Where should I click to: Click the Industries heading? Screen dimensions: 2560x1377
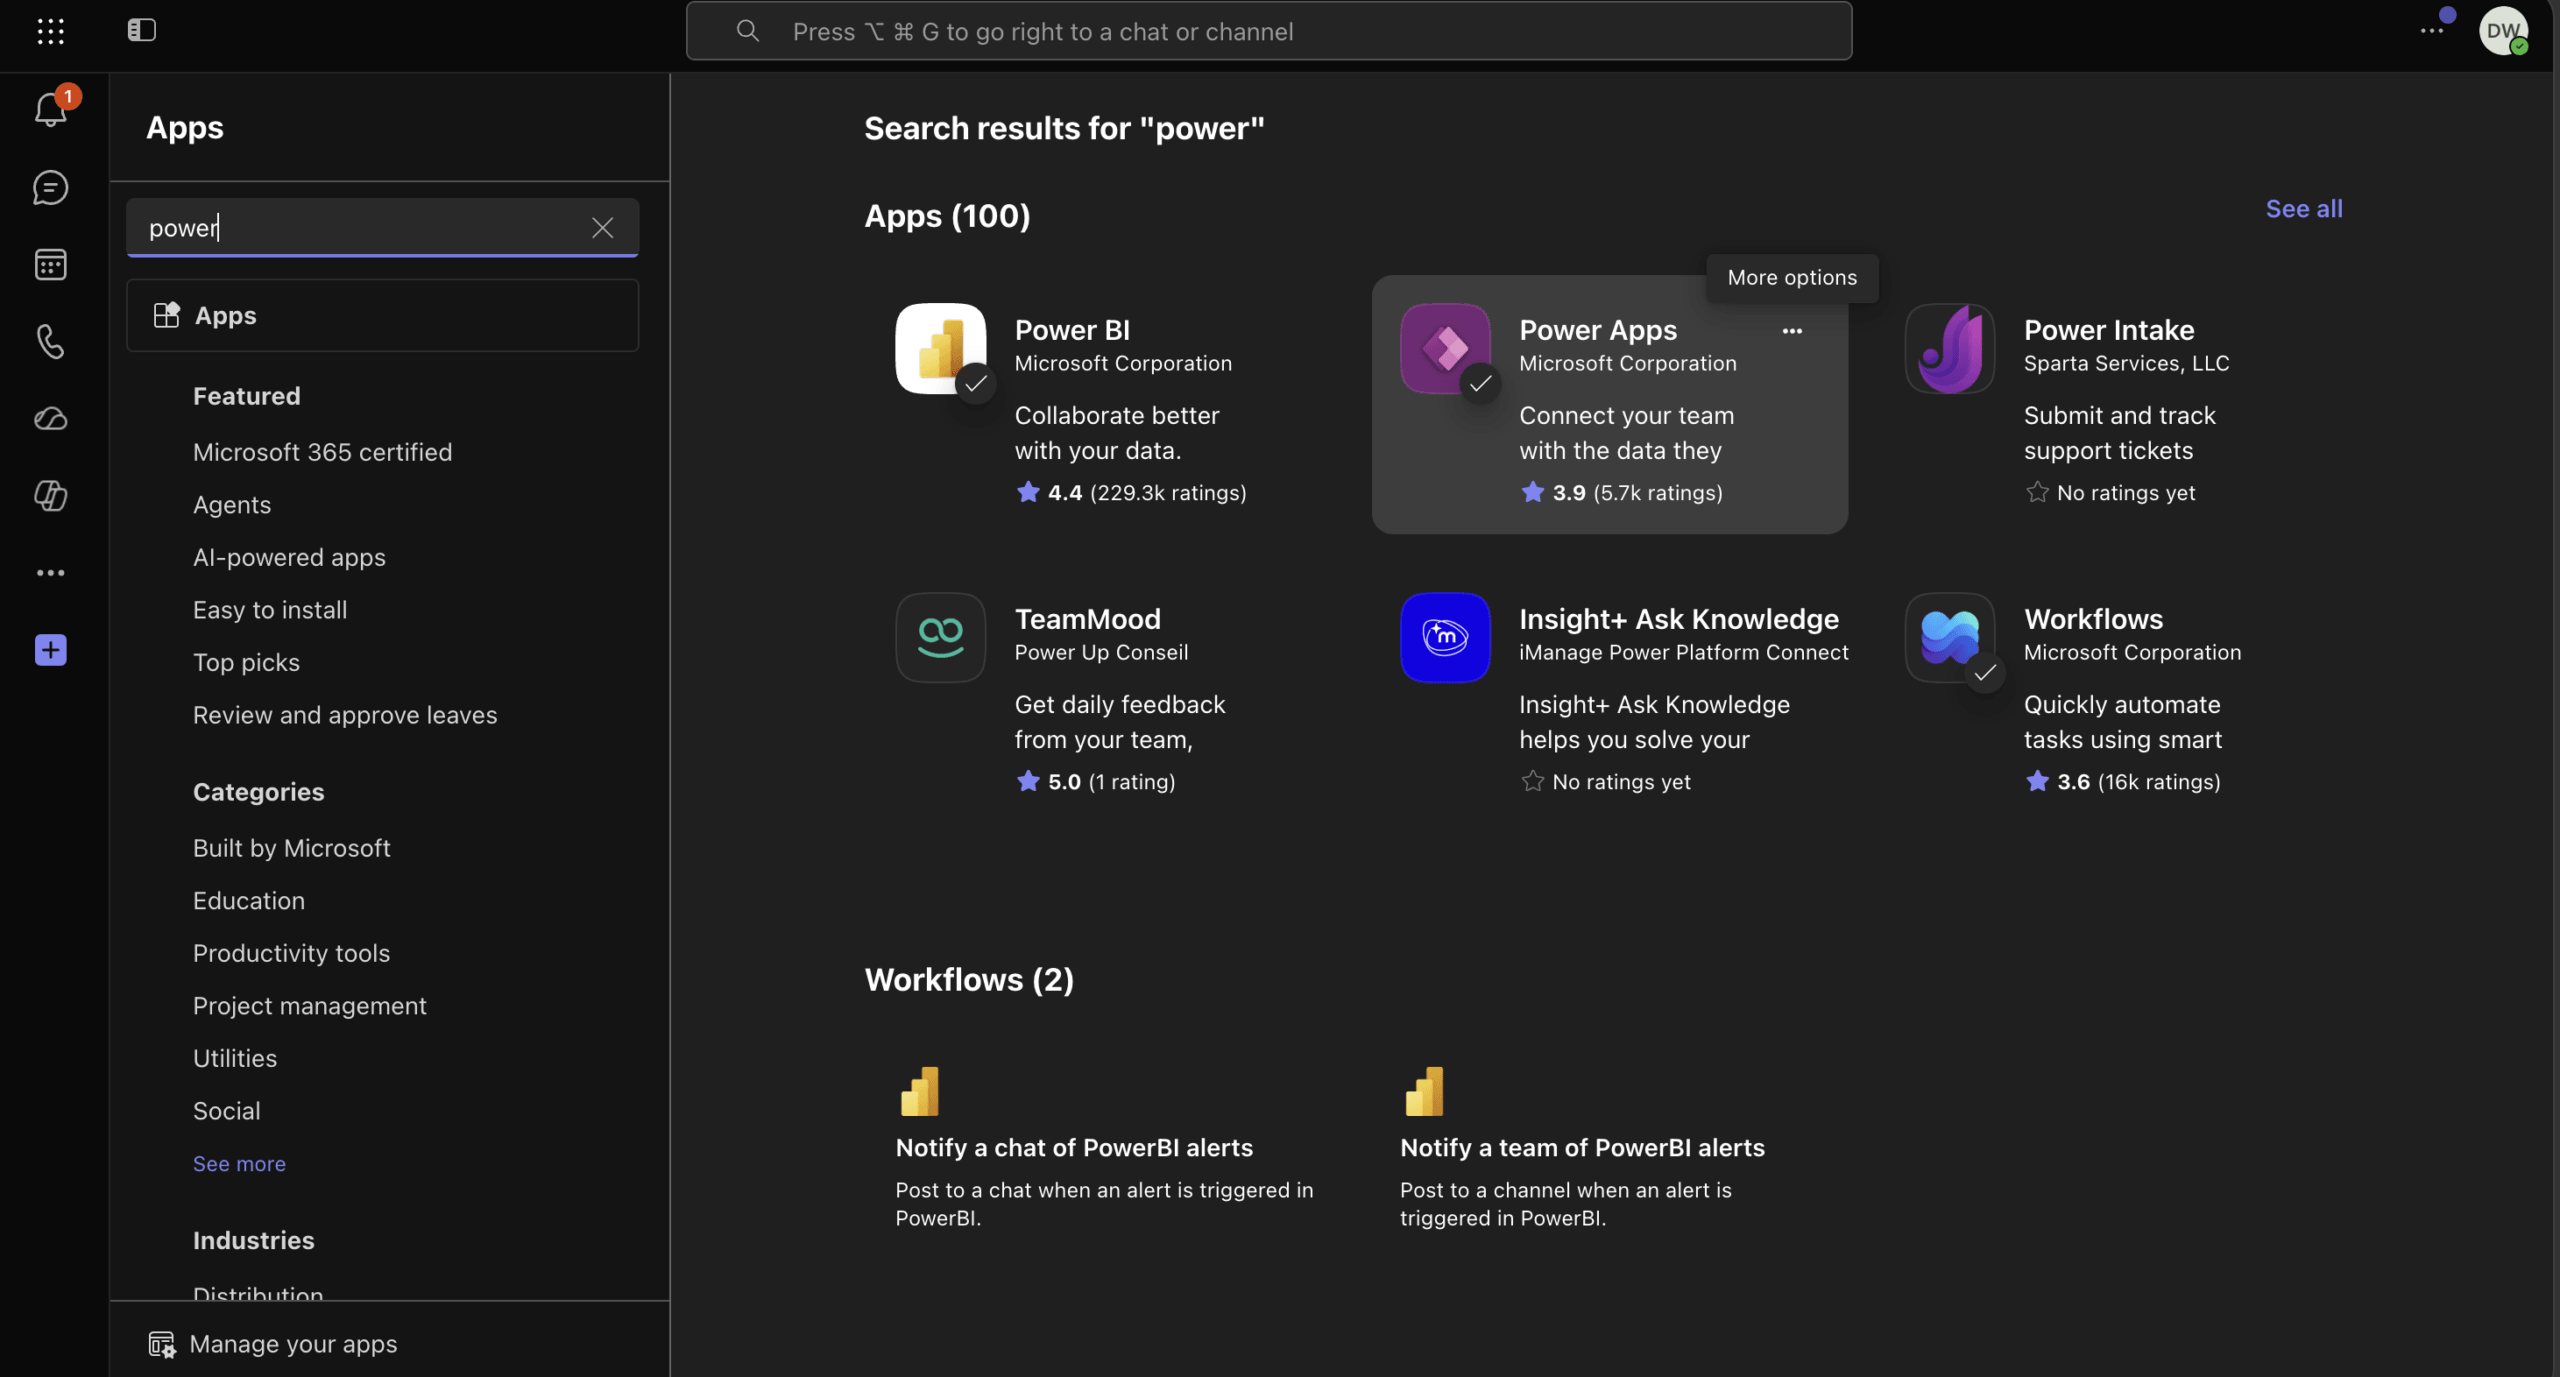click(253, 1241)
